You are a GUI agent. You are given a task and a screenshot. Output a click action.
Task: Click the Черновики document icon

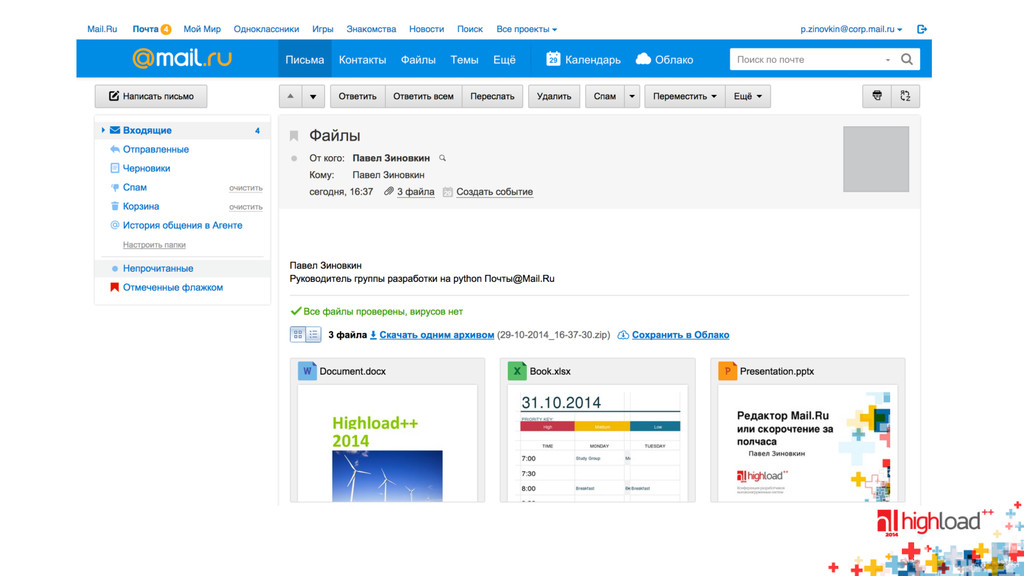click(x=115, y=168)
